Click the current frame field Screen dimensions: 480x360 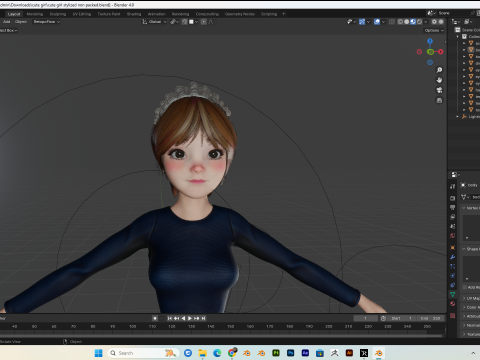coord(366,318)
